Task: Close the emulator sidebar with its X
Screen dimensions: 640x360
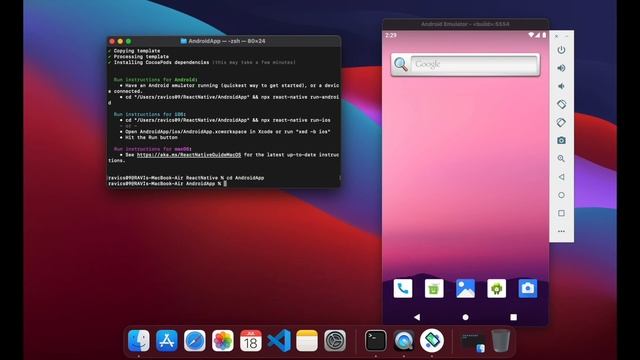Action: [556, 36]
